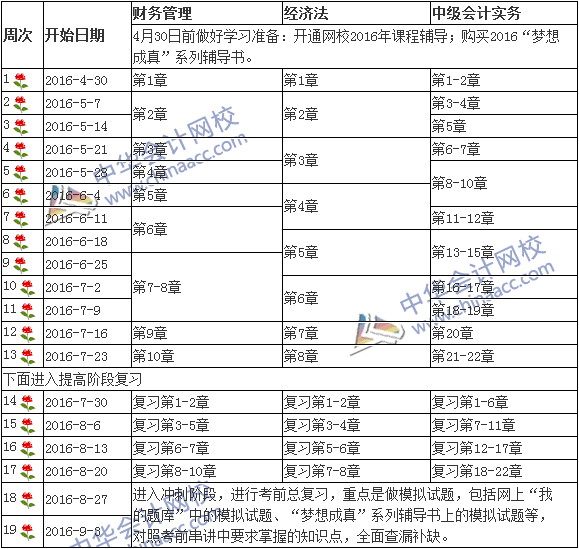Click the 复习第1-6章 cell
Screen dimensions: 579x549
504,402
